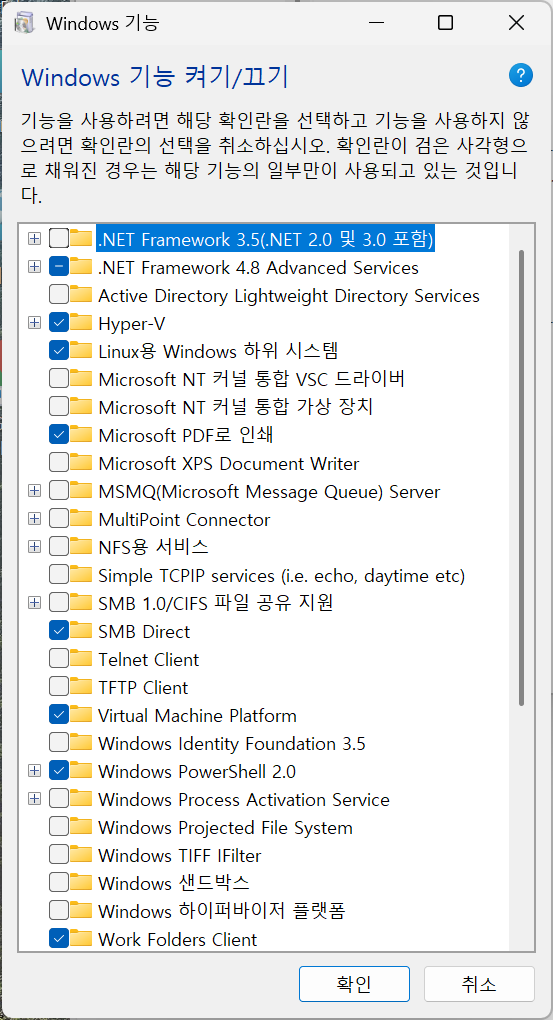Uncheck the Work Folders Client checkbox
553x1020 pixels.
[x=59, y=939]
